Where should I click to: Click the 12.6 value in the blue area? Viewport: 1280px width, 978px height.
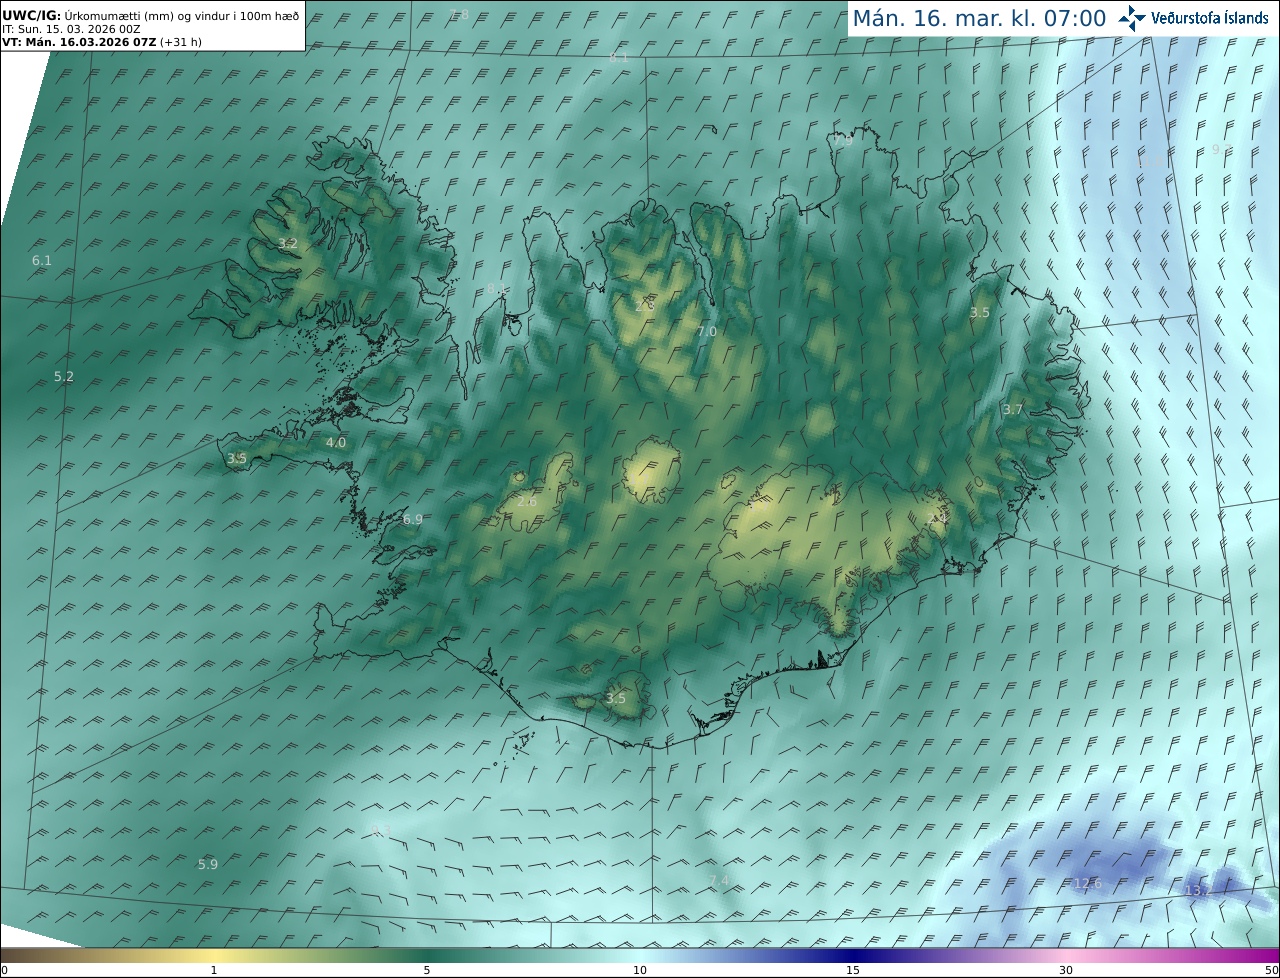(x=1087, y=884)
